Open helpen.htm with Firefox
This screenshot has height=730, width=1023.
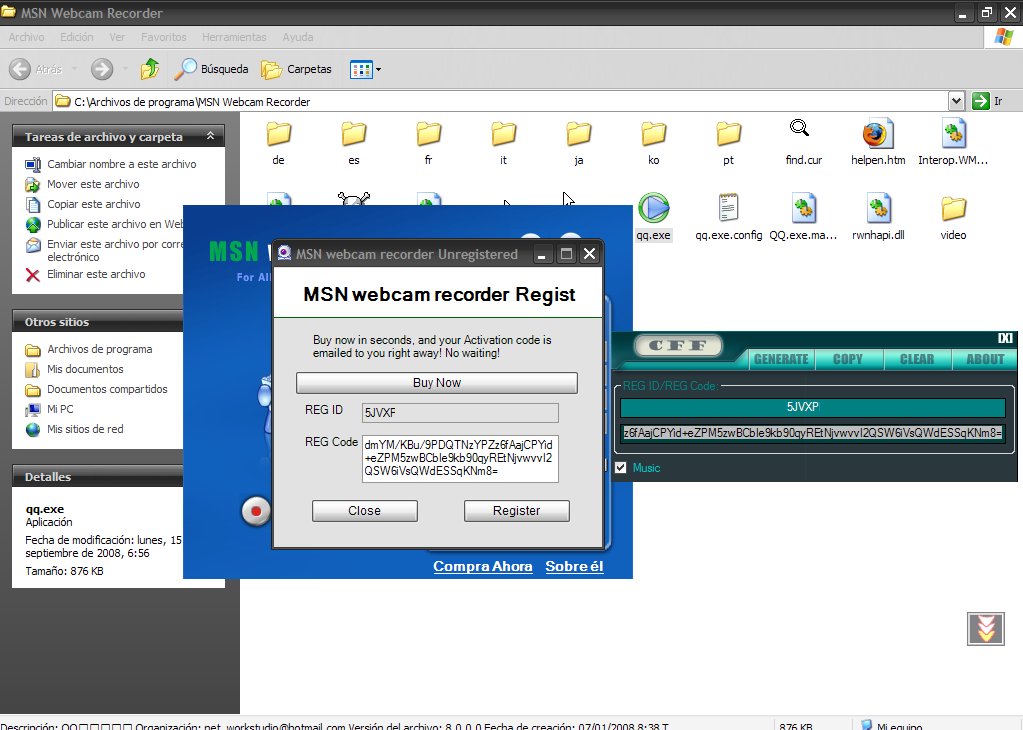877,132
